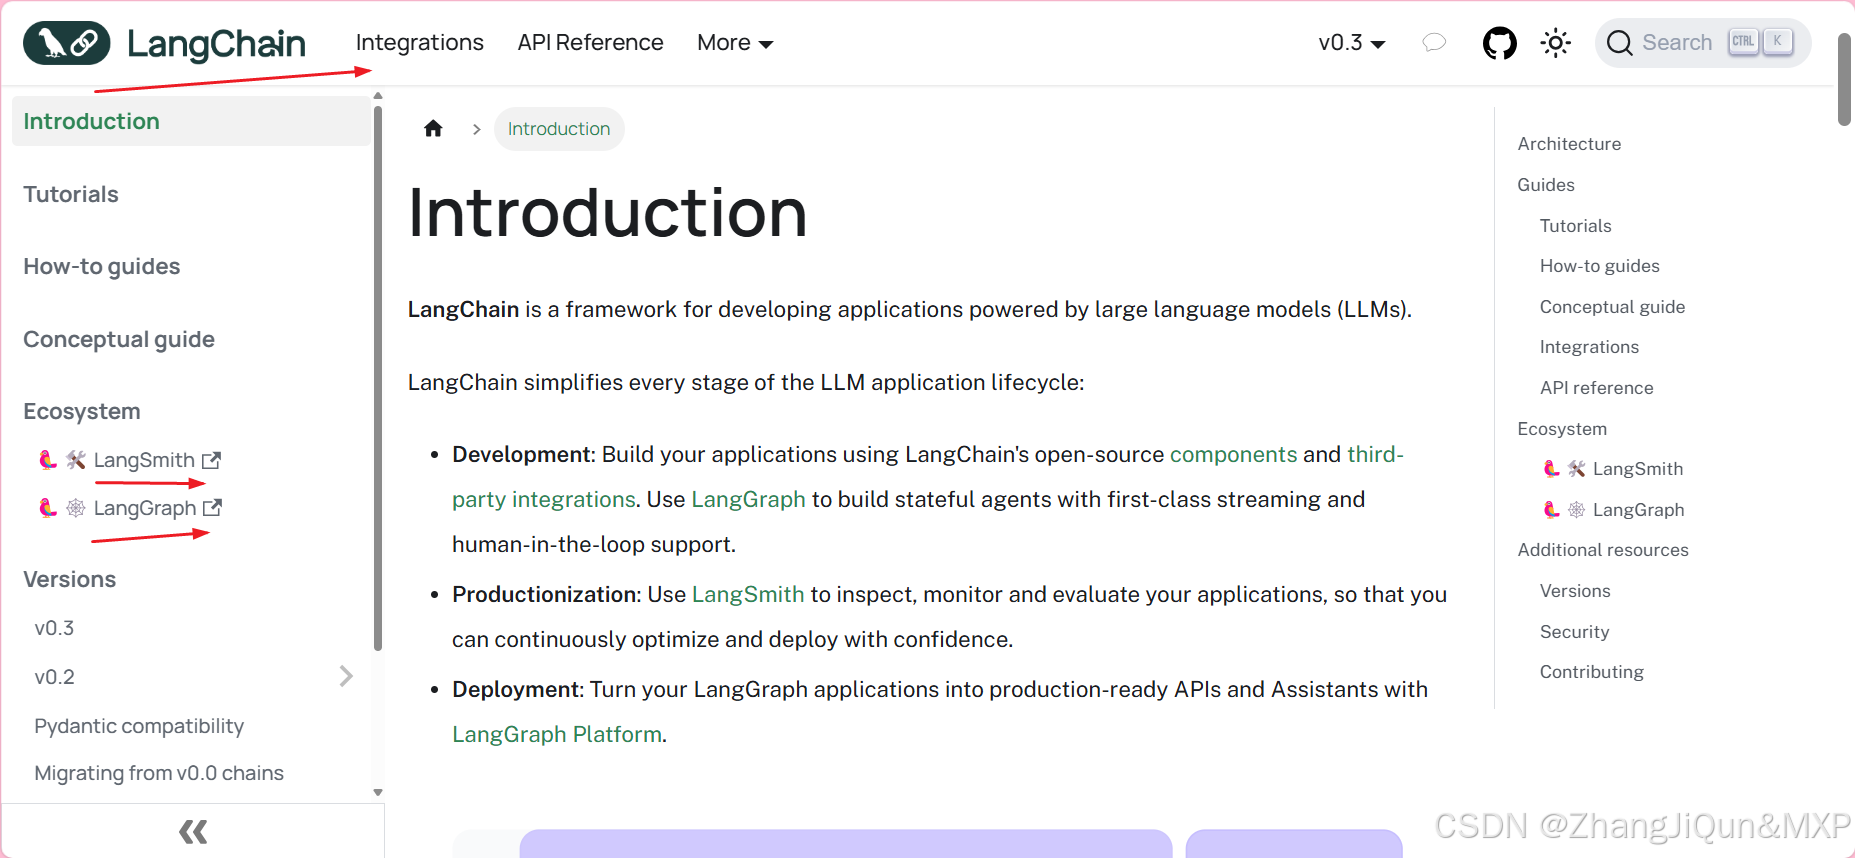Open Conceptual guide in the left sidebar
Viewport: 1855px width, 858px height.
point(119,339)
